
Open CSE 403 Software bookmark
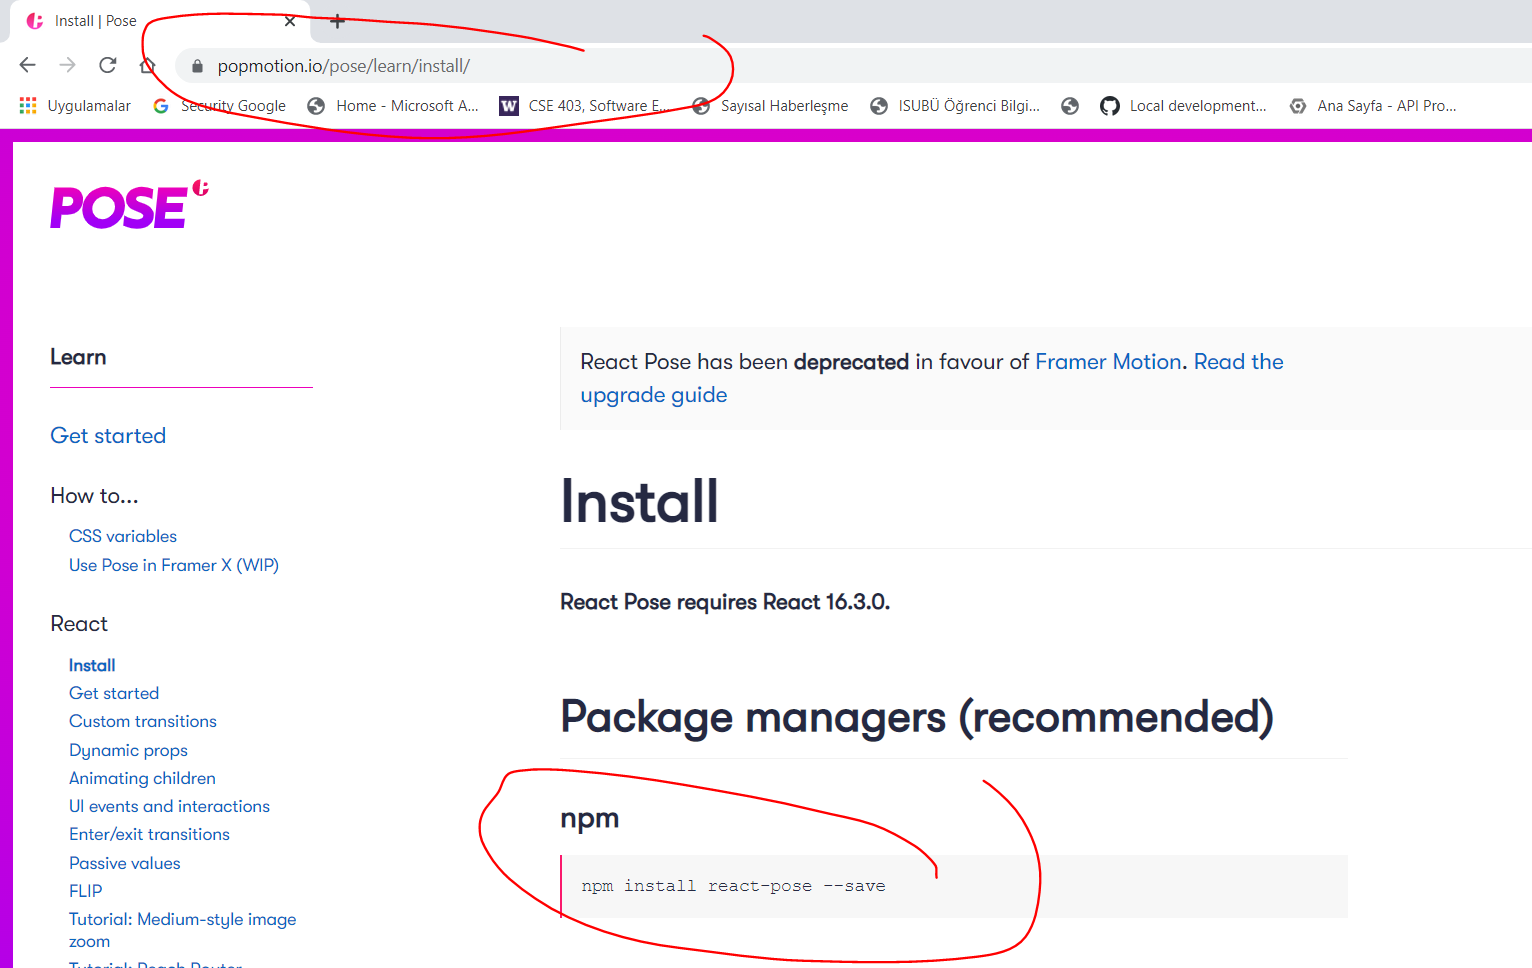584,106
